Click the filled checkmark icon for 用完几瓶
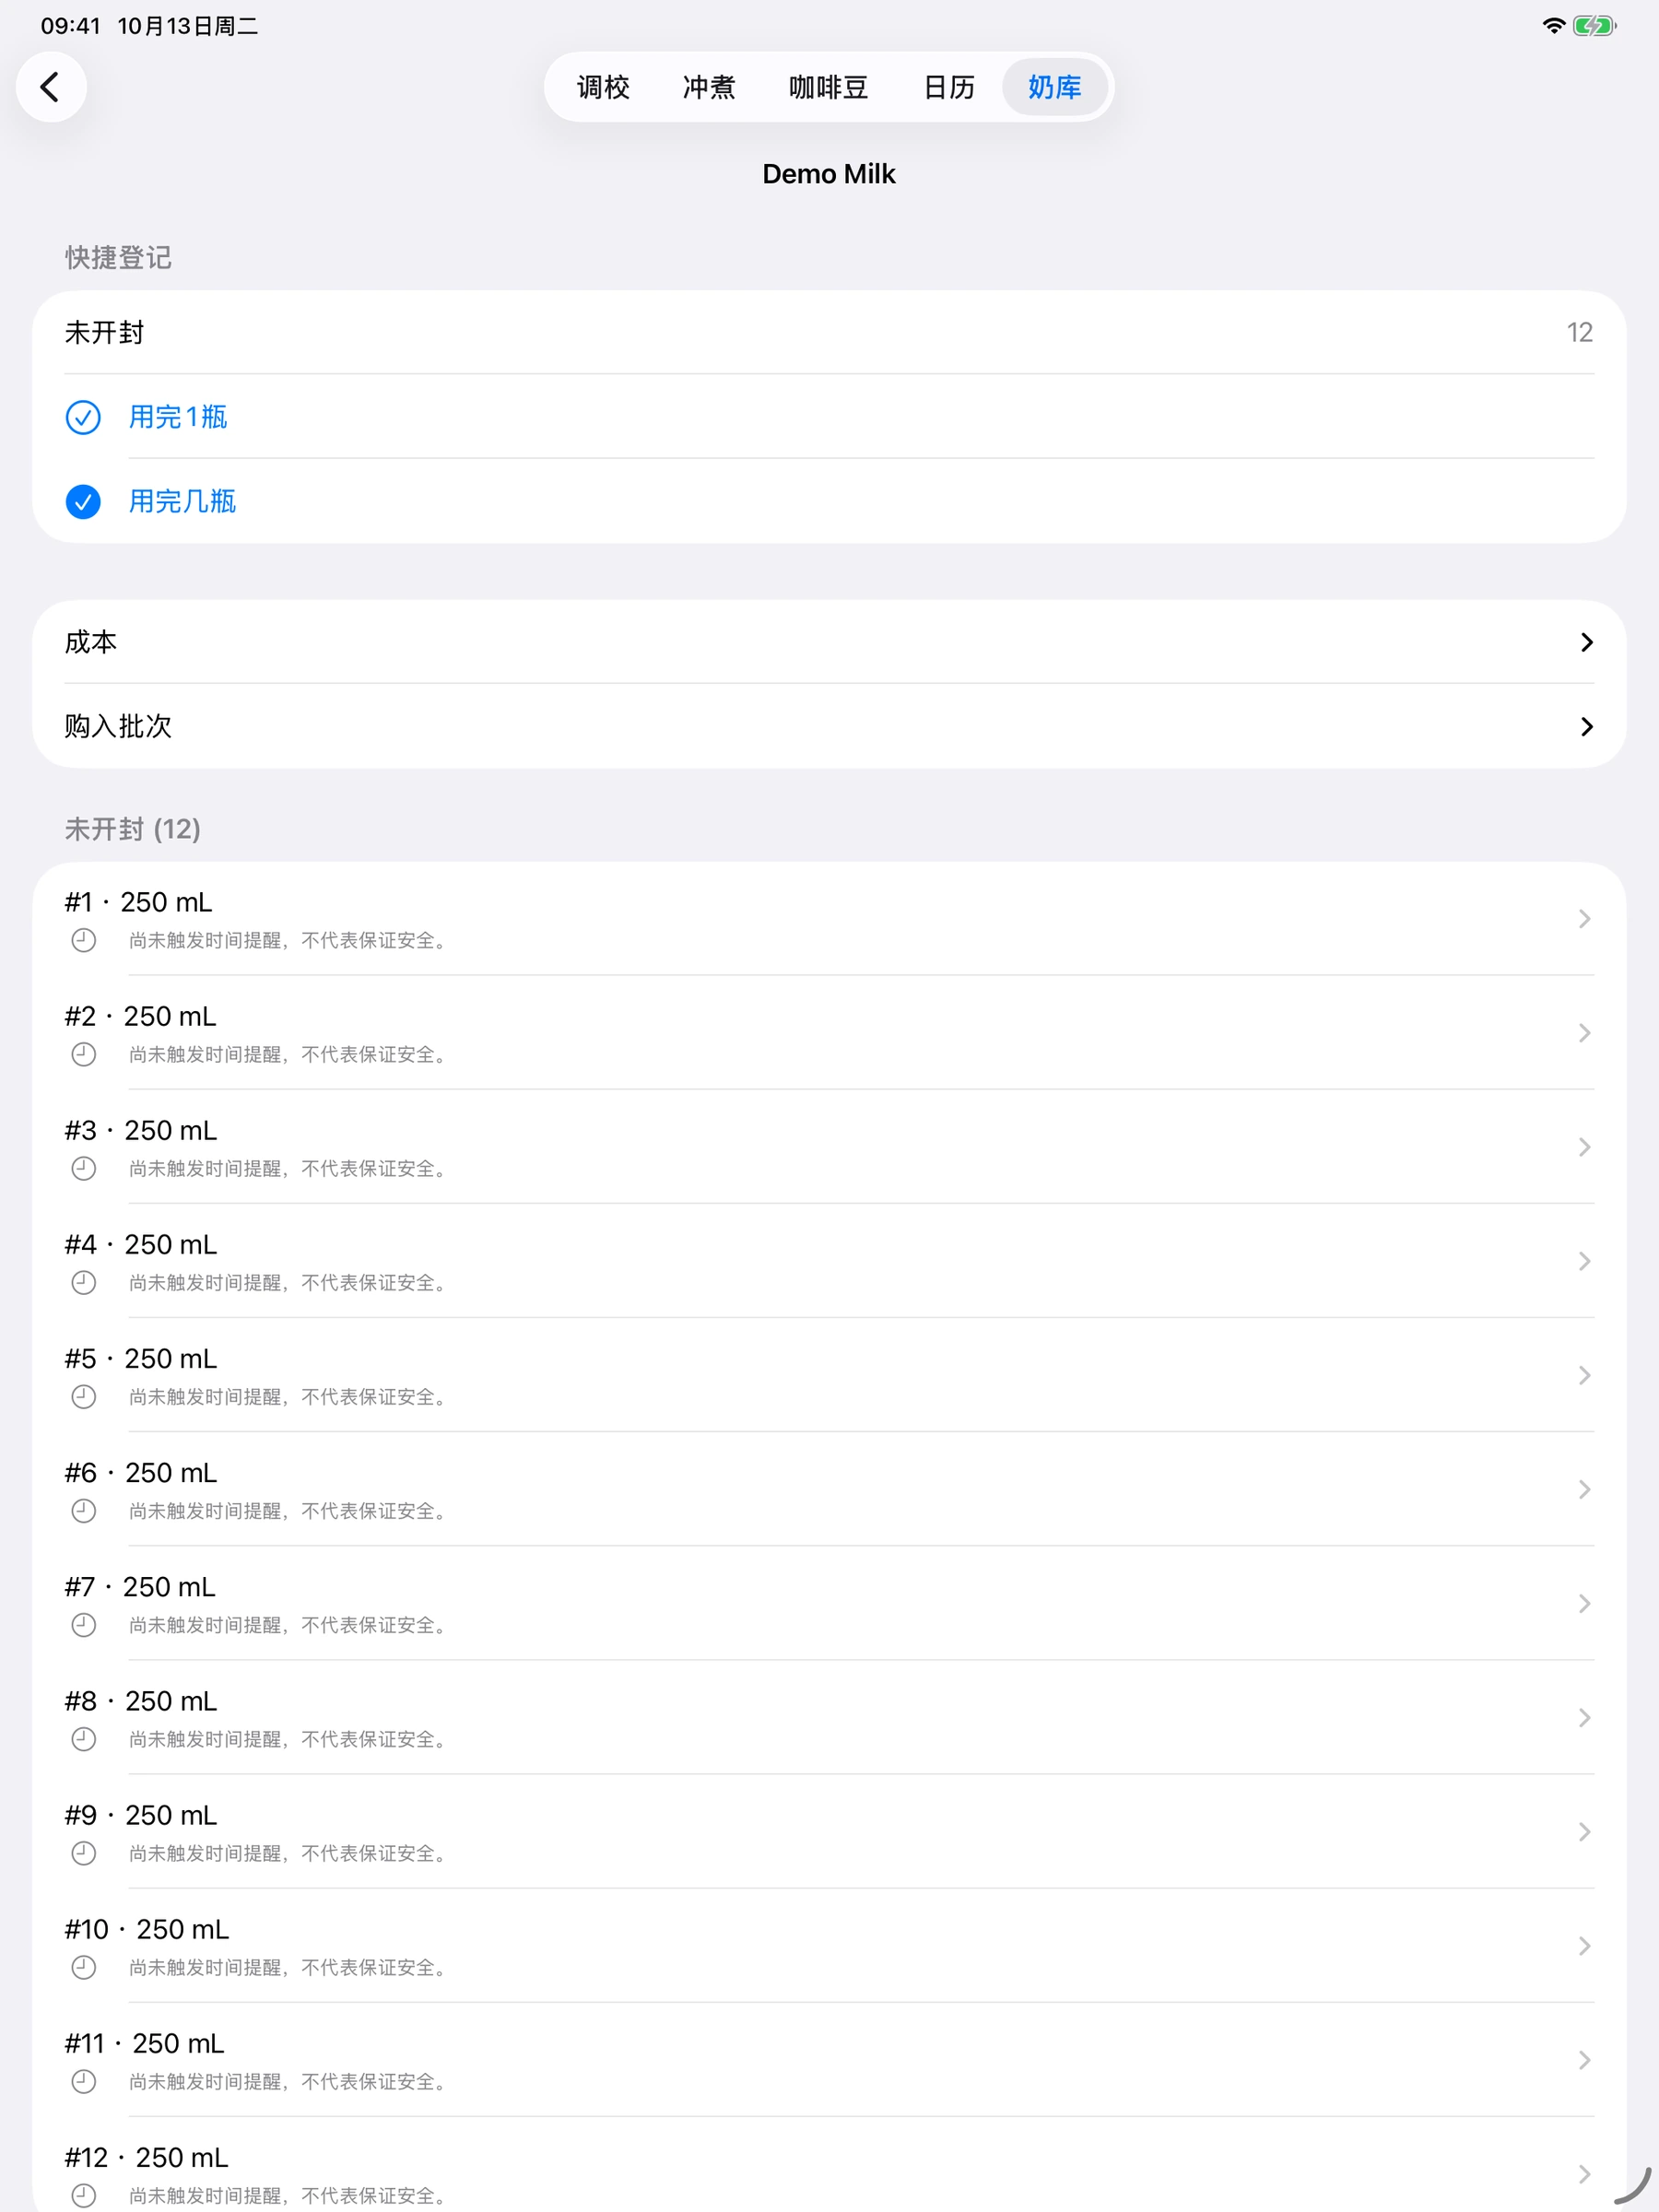This screenshot has height=2212, width=1659. pos(83,501)
